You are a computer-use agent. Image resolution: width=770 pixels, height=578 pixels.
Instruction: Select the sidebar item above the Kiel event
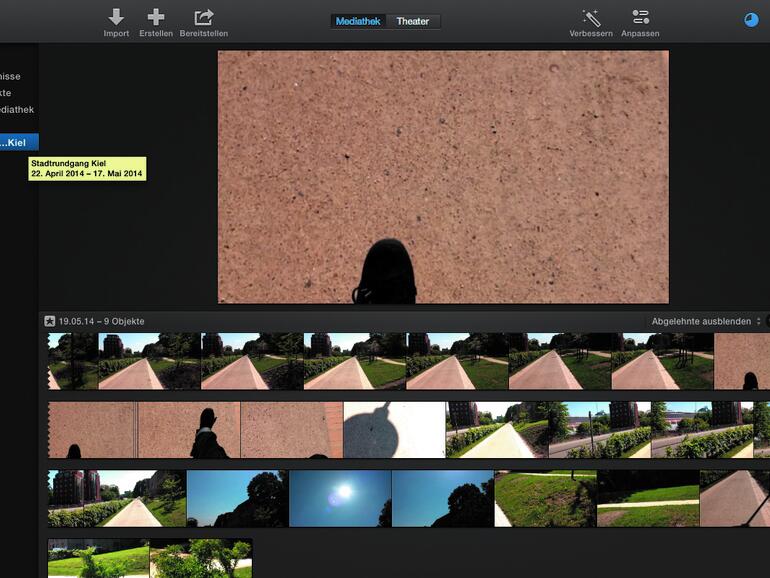click(16, 109)
